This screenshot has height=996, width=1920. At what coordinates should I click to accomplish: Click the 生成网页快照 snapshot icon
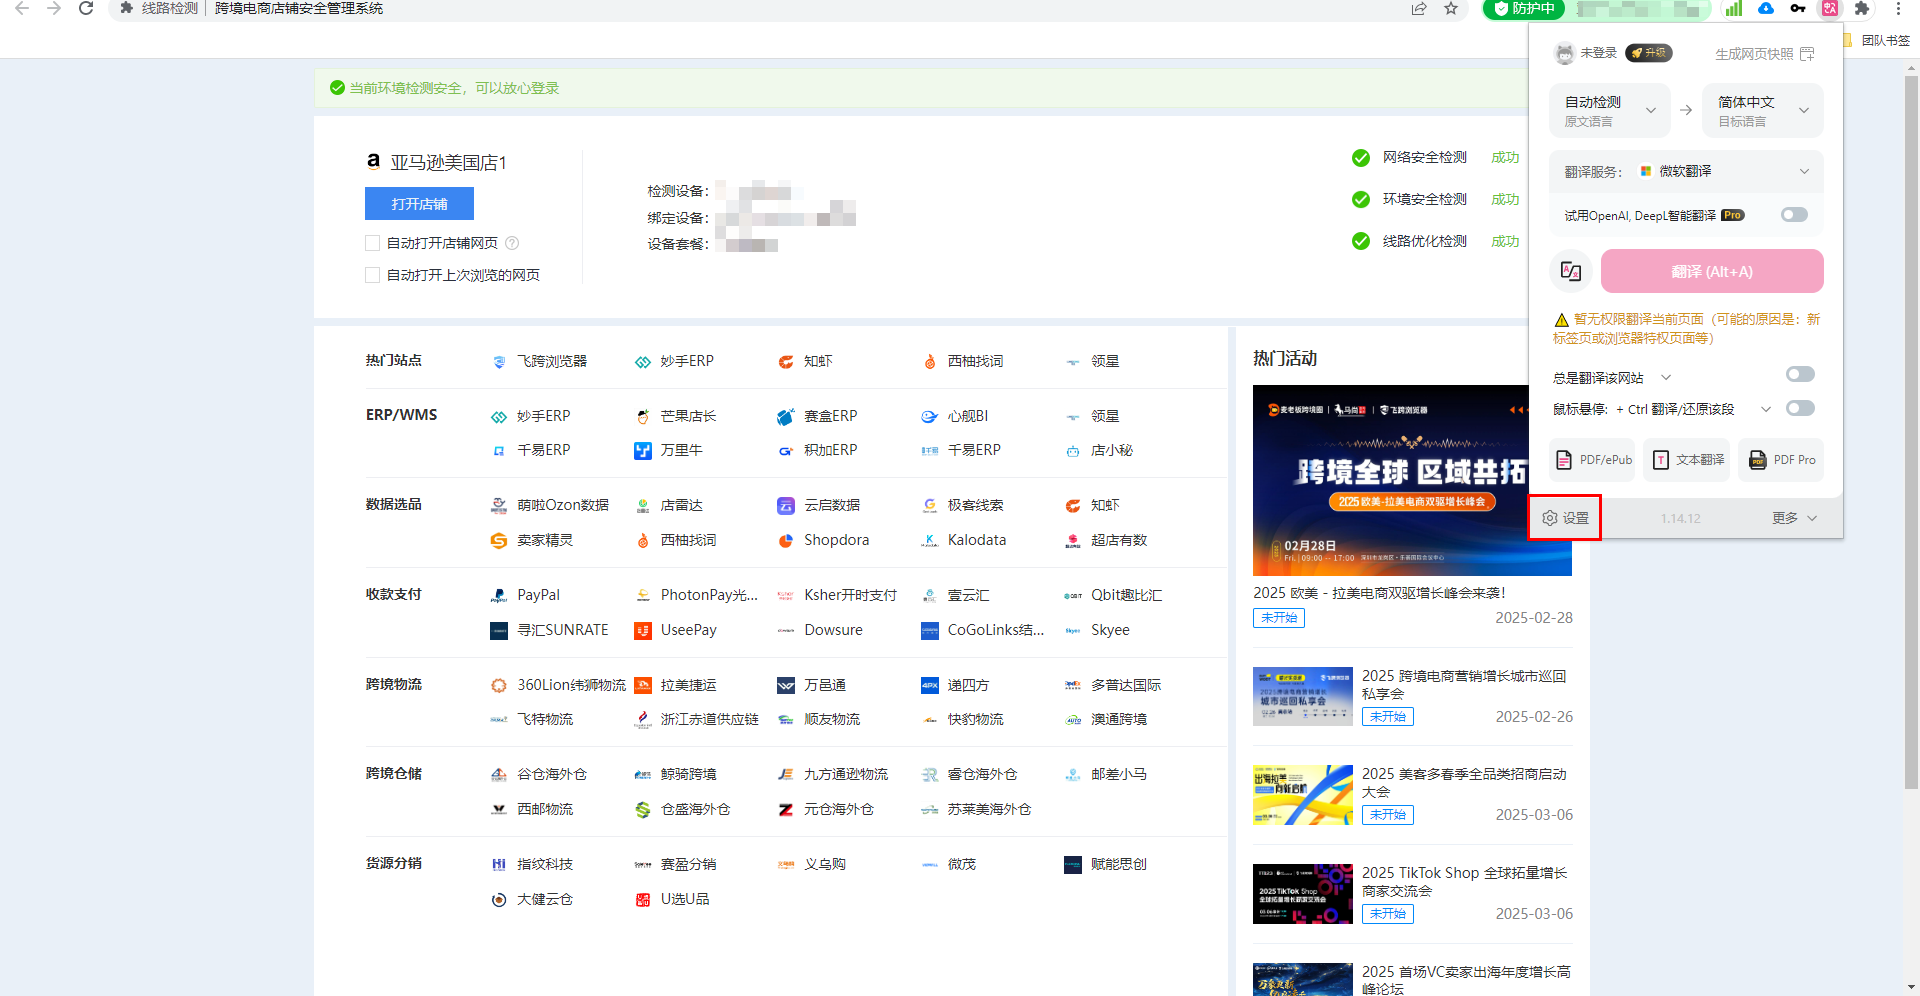[x=1807, y=54]
